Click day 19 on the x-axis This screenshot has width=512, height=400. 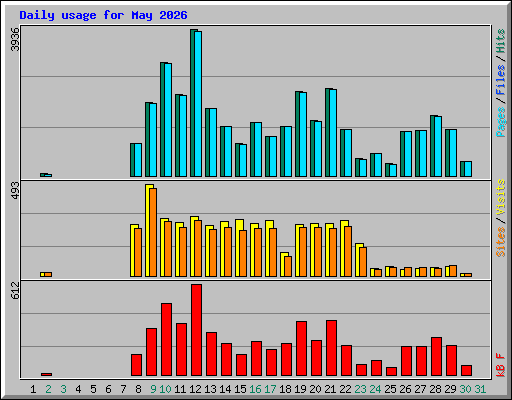(x=300, y=389)
